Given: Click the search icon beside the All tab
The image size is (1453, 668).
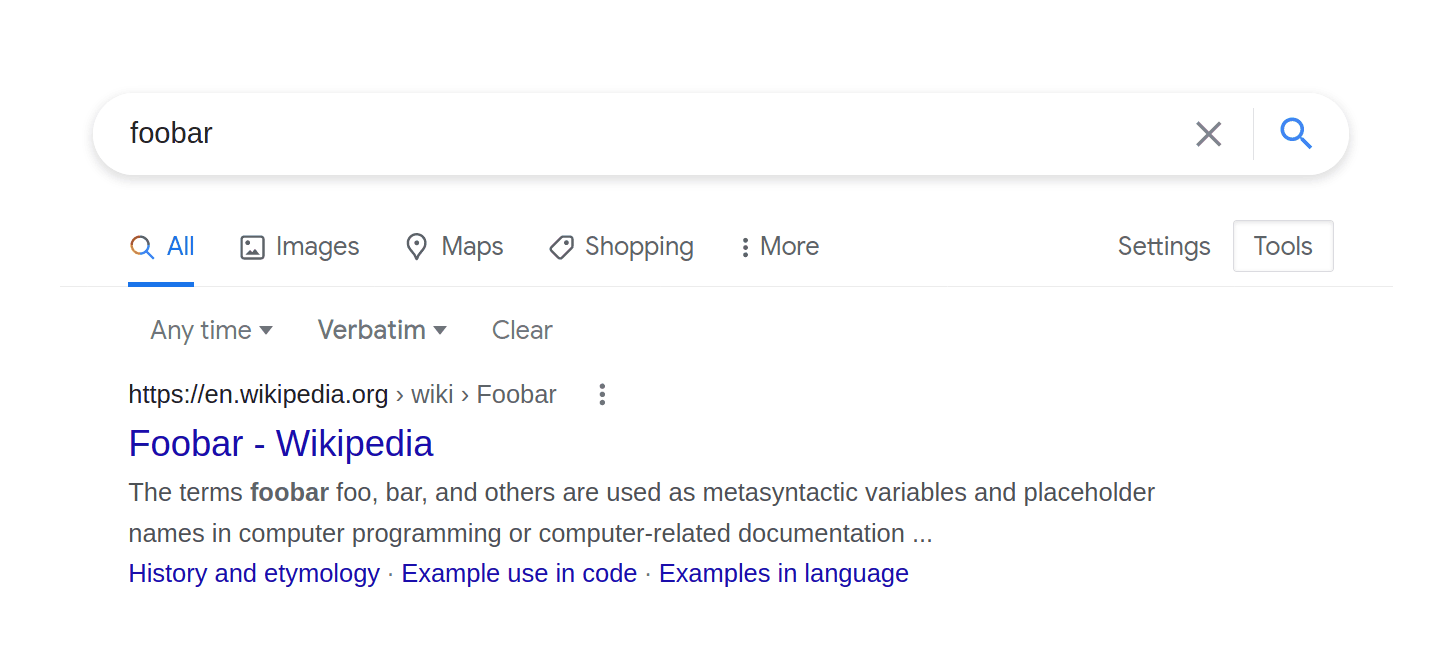Looking at the screenshot, I should click(x=141, y=246).
